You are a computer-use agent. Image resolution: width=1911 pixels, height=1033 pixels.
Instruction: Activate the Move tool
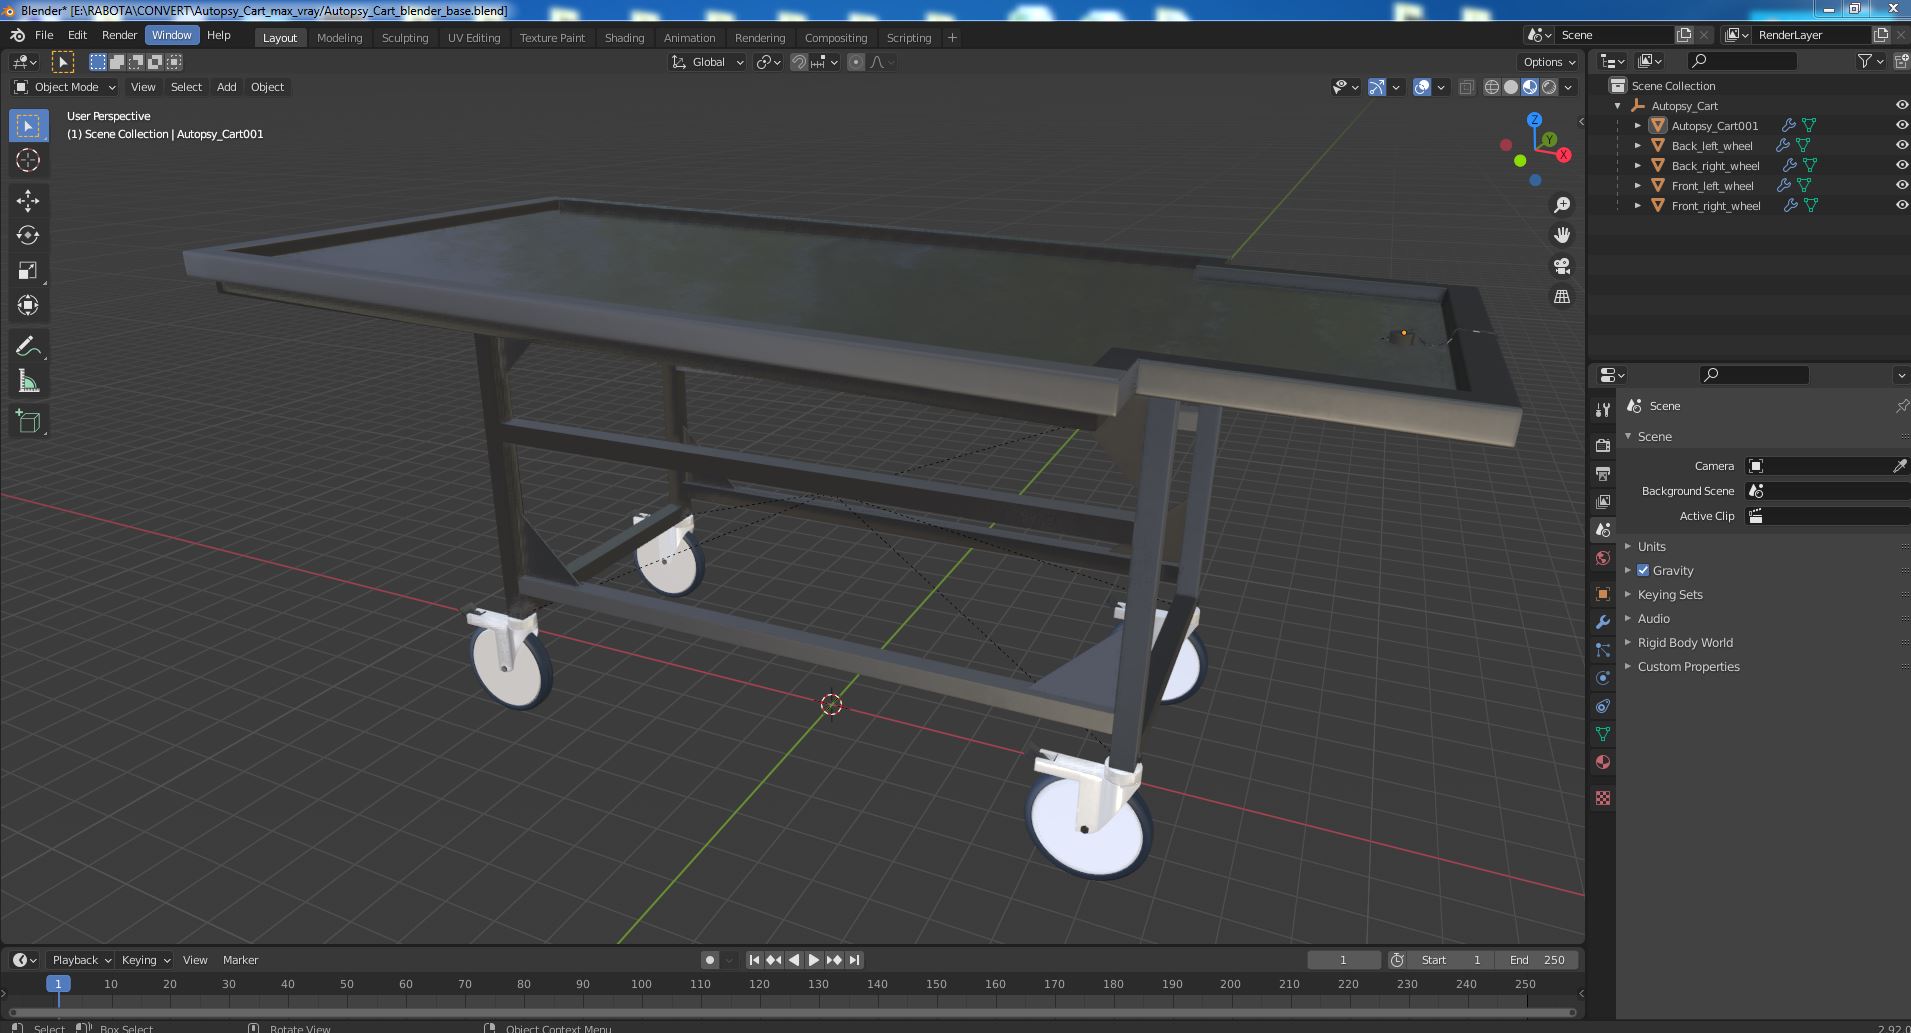pos(28,201)
